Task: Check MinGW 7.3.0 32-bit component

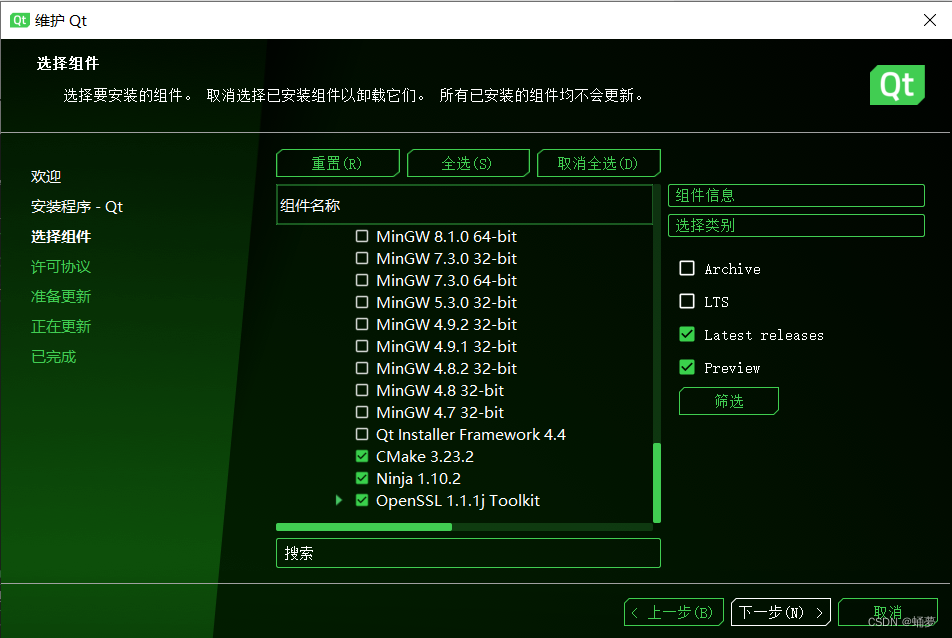Action: point(362,258)
